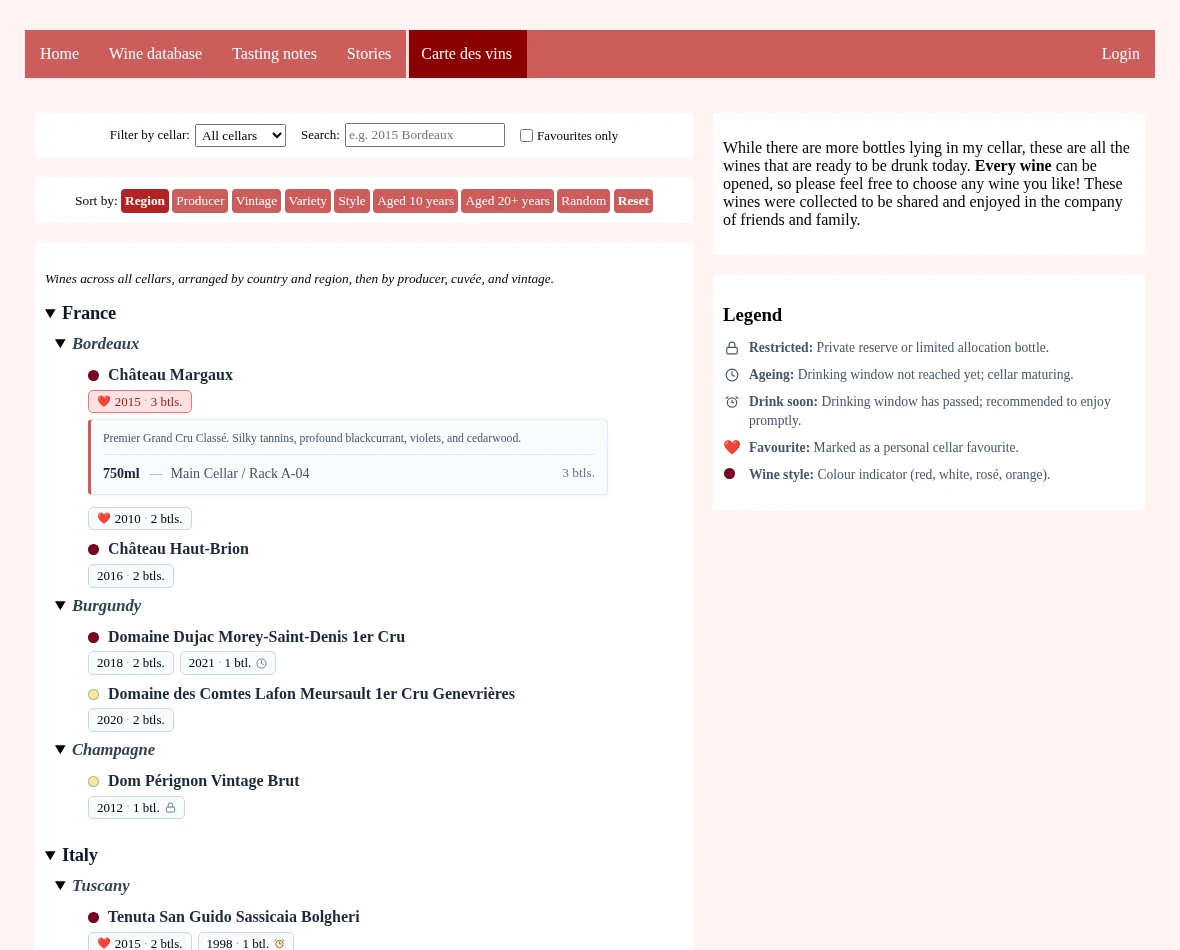Sort wines by Producer
The height and width of the screenshot is (950, 1180).
[200, 201]
